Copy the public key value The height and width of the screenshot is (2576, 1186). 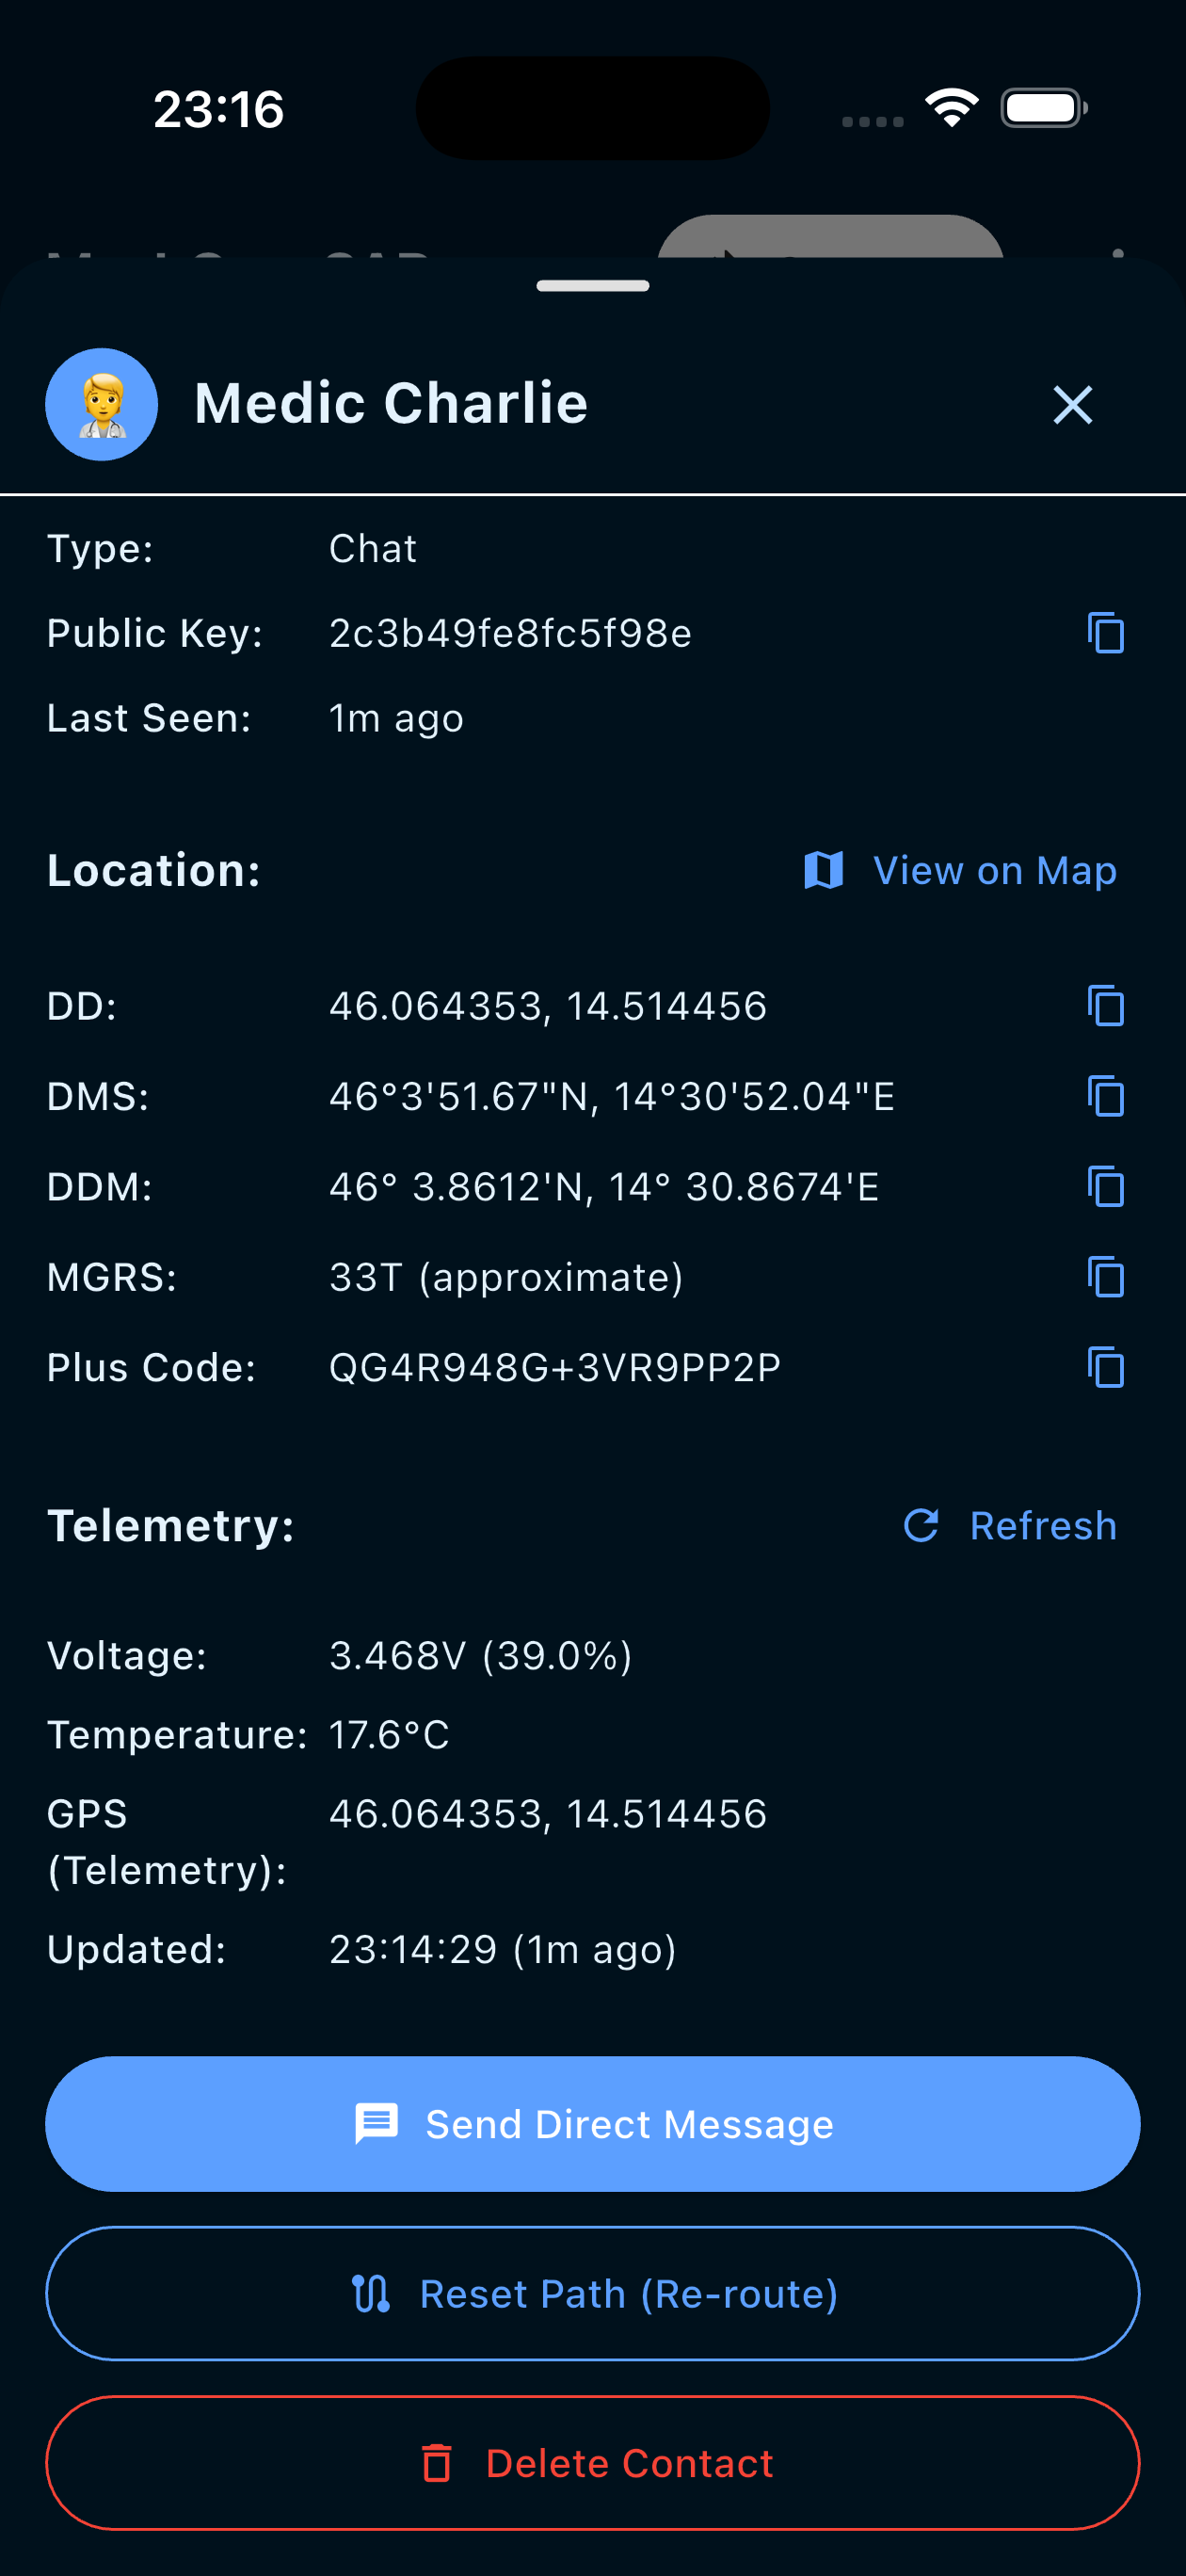click(1105, 633)
